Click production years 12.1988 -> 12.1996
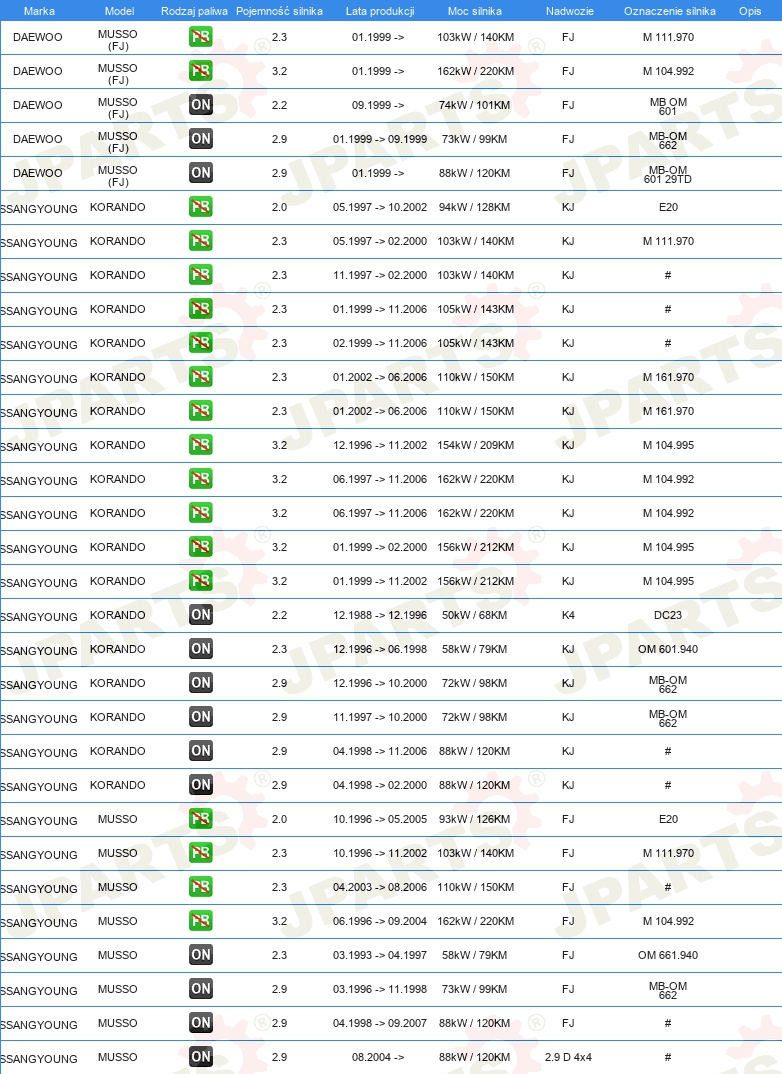 coord(380,615)
